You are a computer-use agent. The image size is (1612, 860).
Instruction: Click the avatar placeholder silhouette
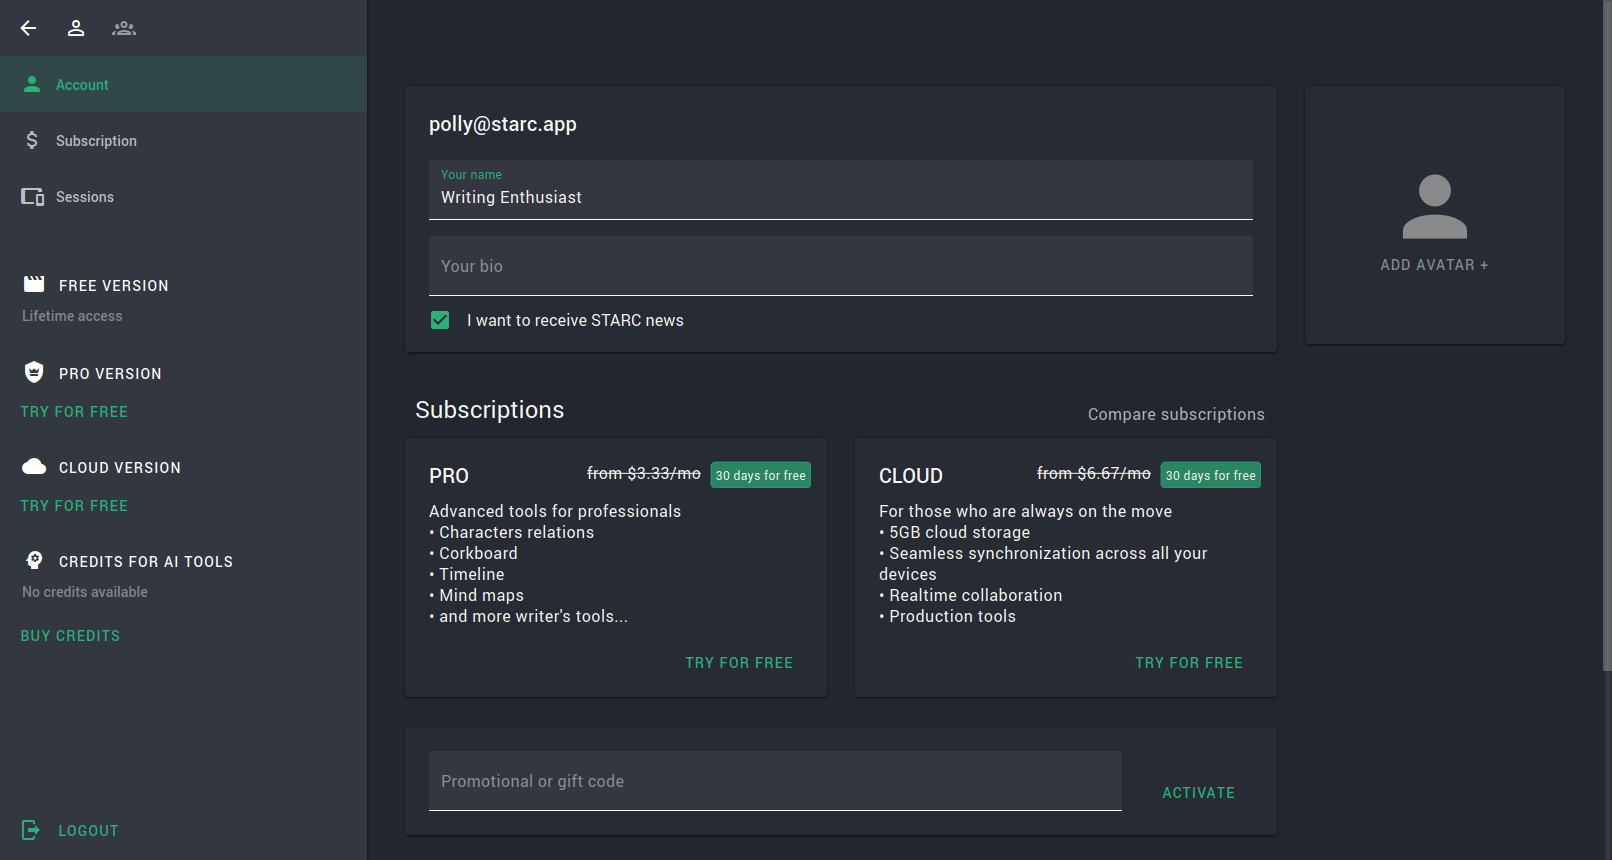[1435, 207]
